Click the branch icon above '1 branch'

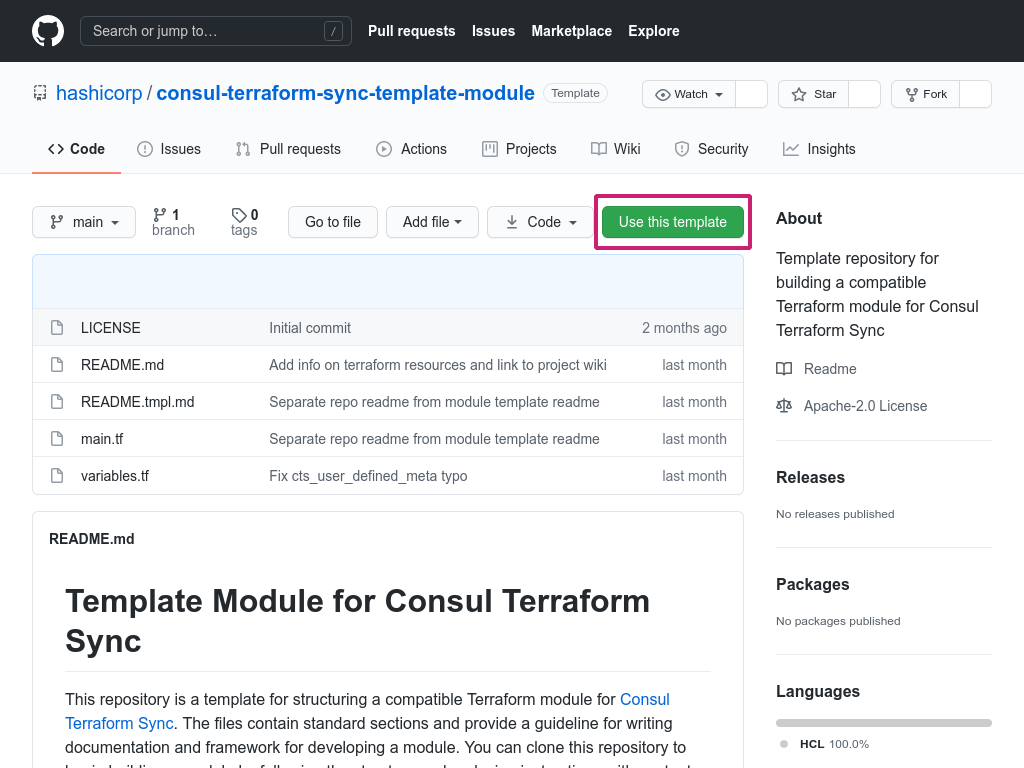tap(159, 214)
